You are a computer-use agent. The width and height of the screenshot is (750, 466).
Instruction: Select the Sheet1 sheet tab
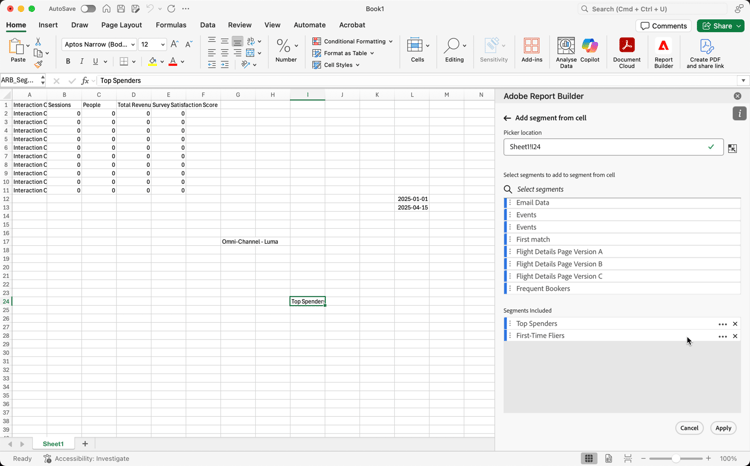(53, 444)
